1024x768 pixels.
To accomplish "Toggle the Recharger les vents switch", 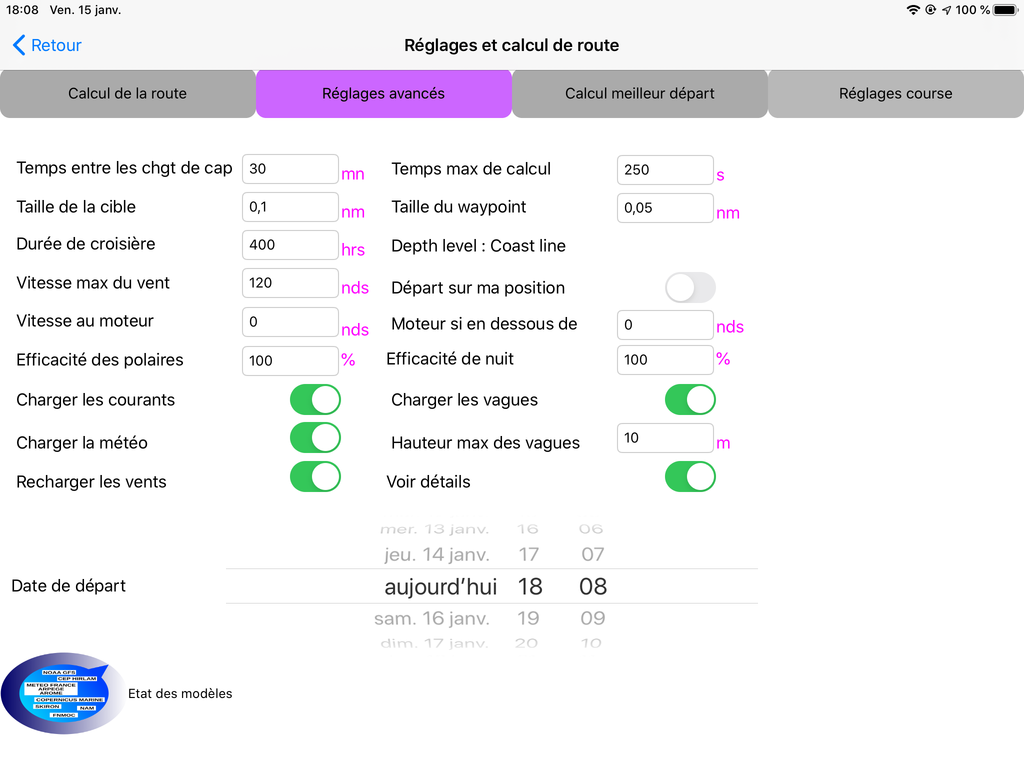I will tap(315, 477).
